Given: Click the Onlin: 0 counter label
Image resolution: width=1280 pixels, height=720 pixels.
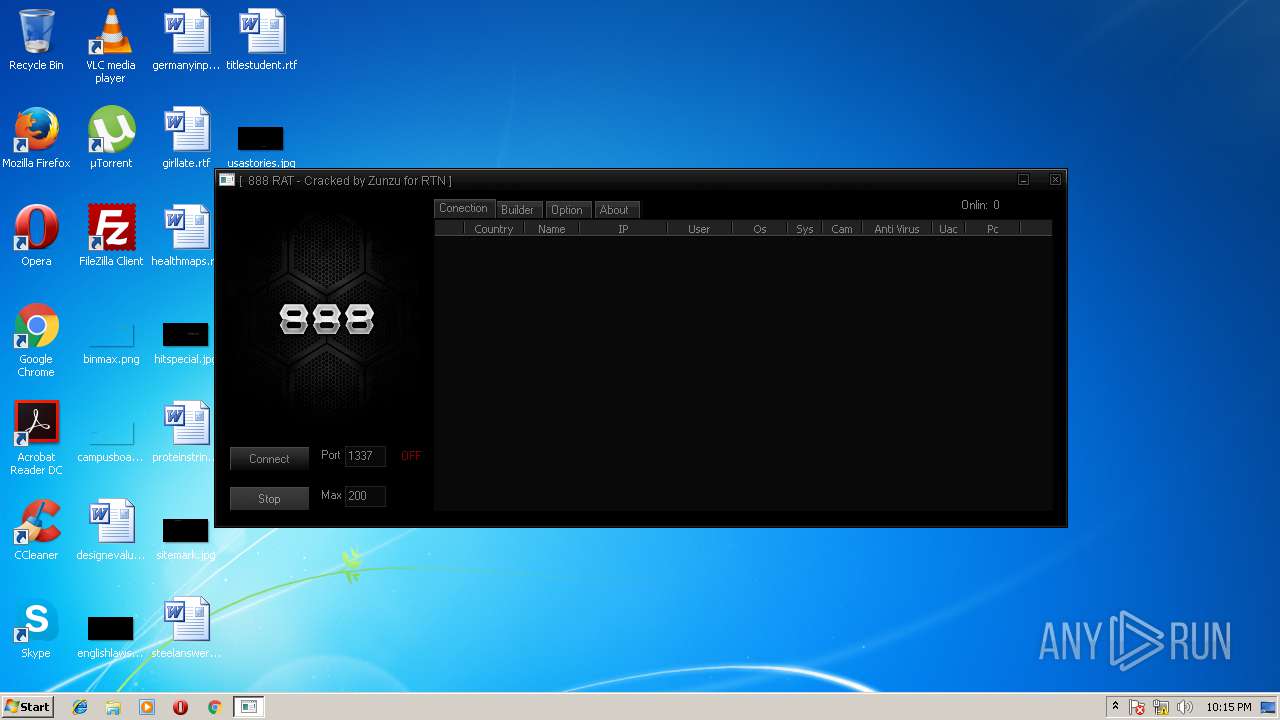Looking at the screenshot, I should (980, 205).
